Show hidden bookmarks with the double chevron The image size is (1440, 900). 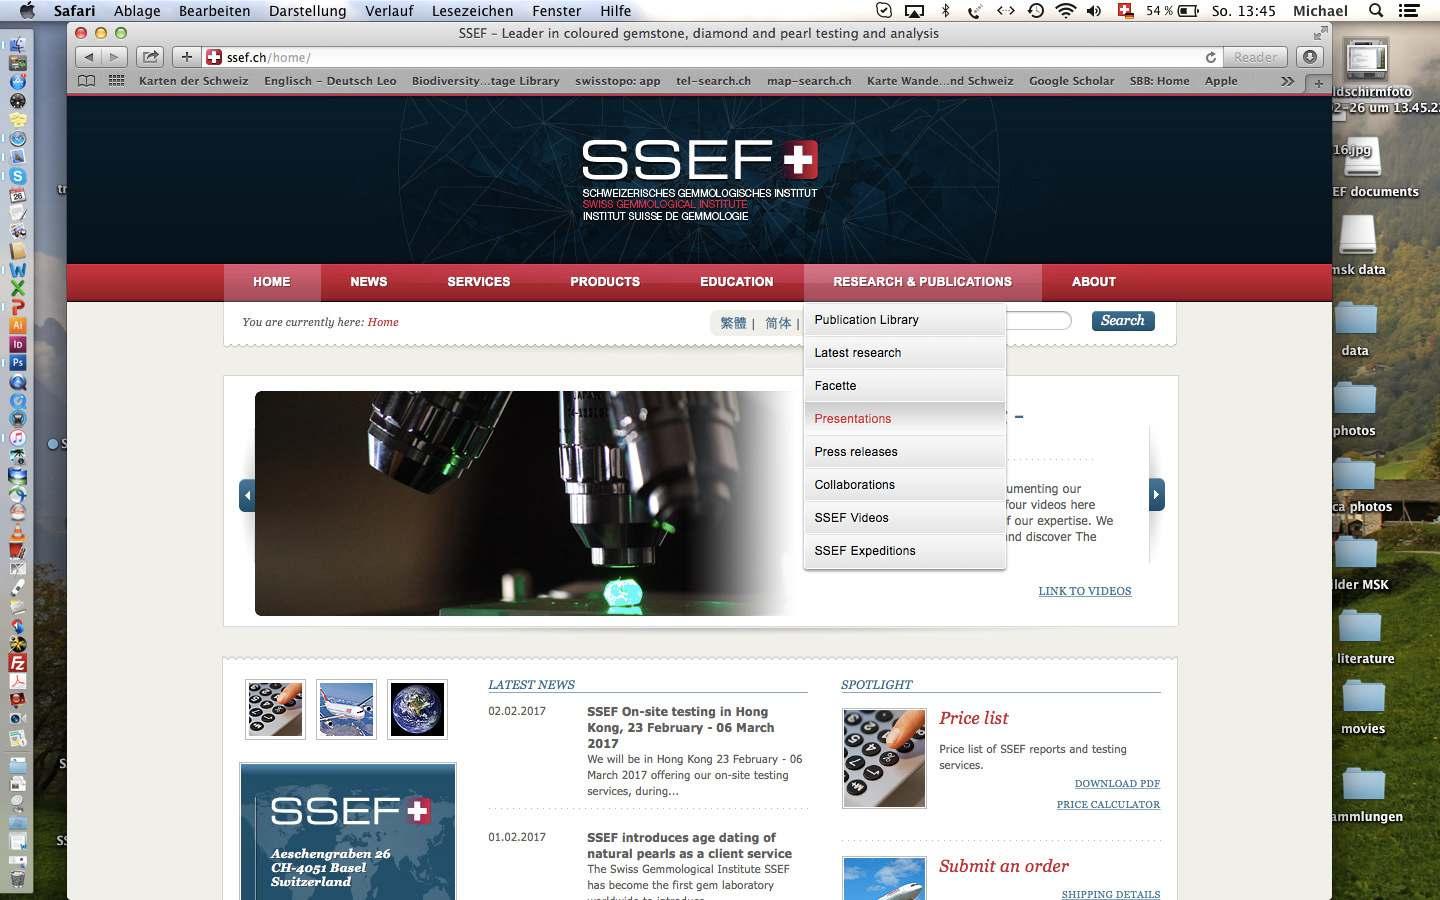click(x=1287, y=81)
